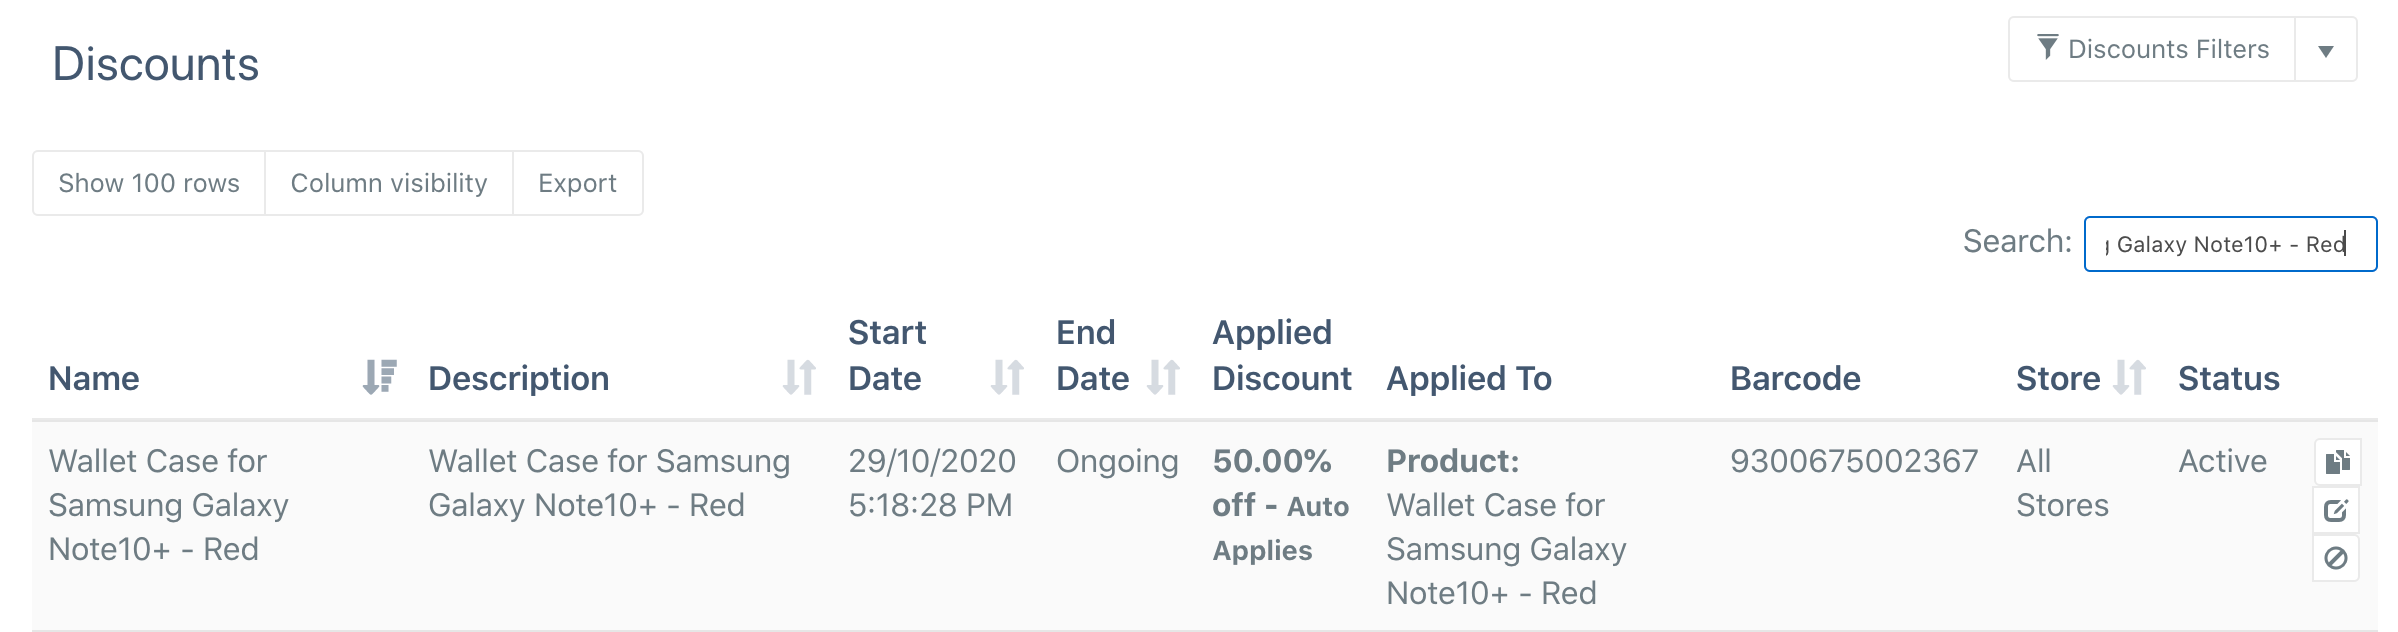The image size is (2398, 632).
Task: Sort by Store column sort arrows
Action: 2129,377
